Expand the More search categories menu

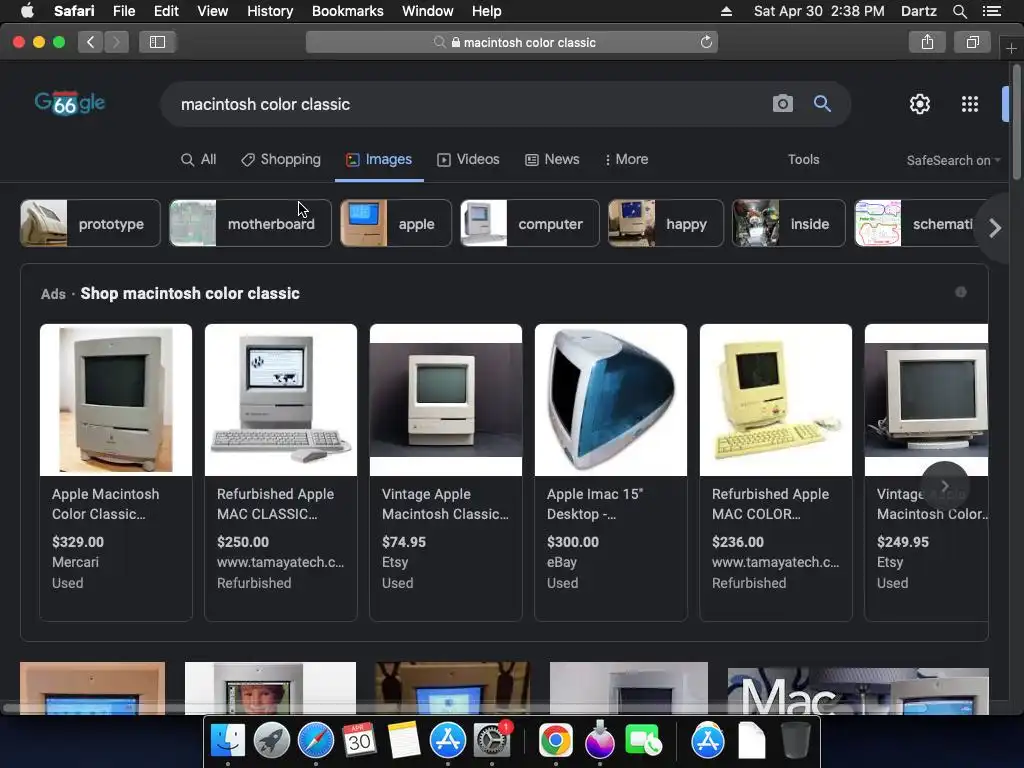(626, 159)
